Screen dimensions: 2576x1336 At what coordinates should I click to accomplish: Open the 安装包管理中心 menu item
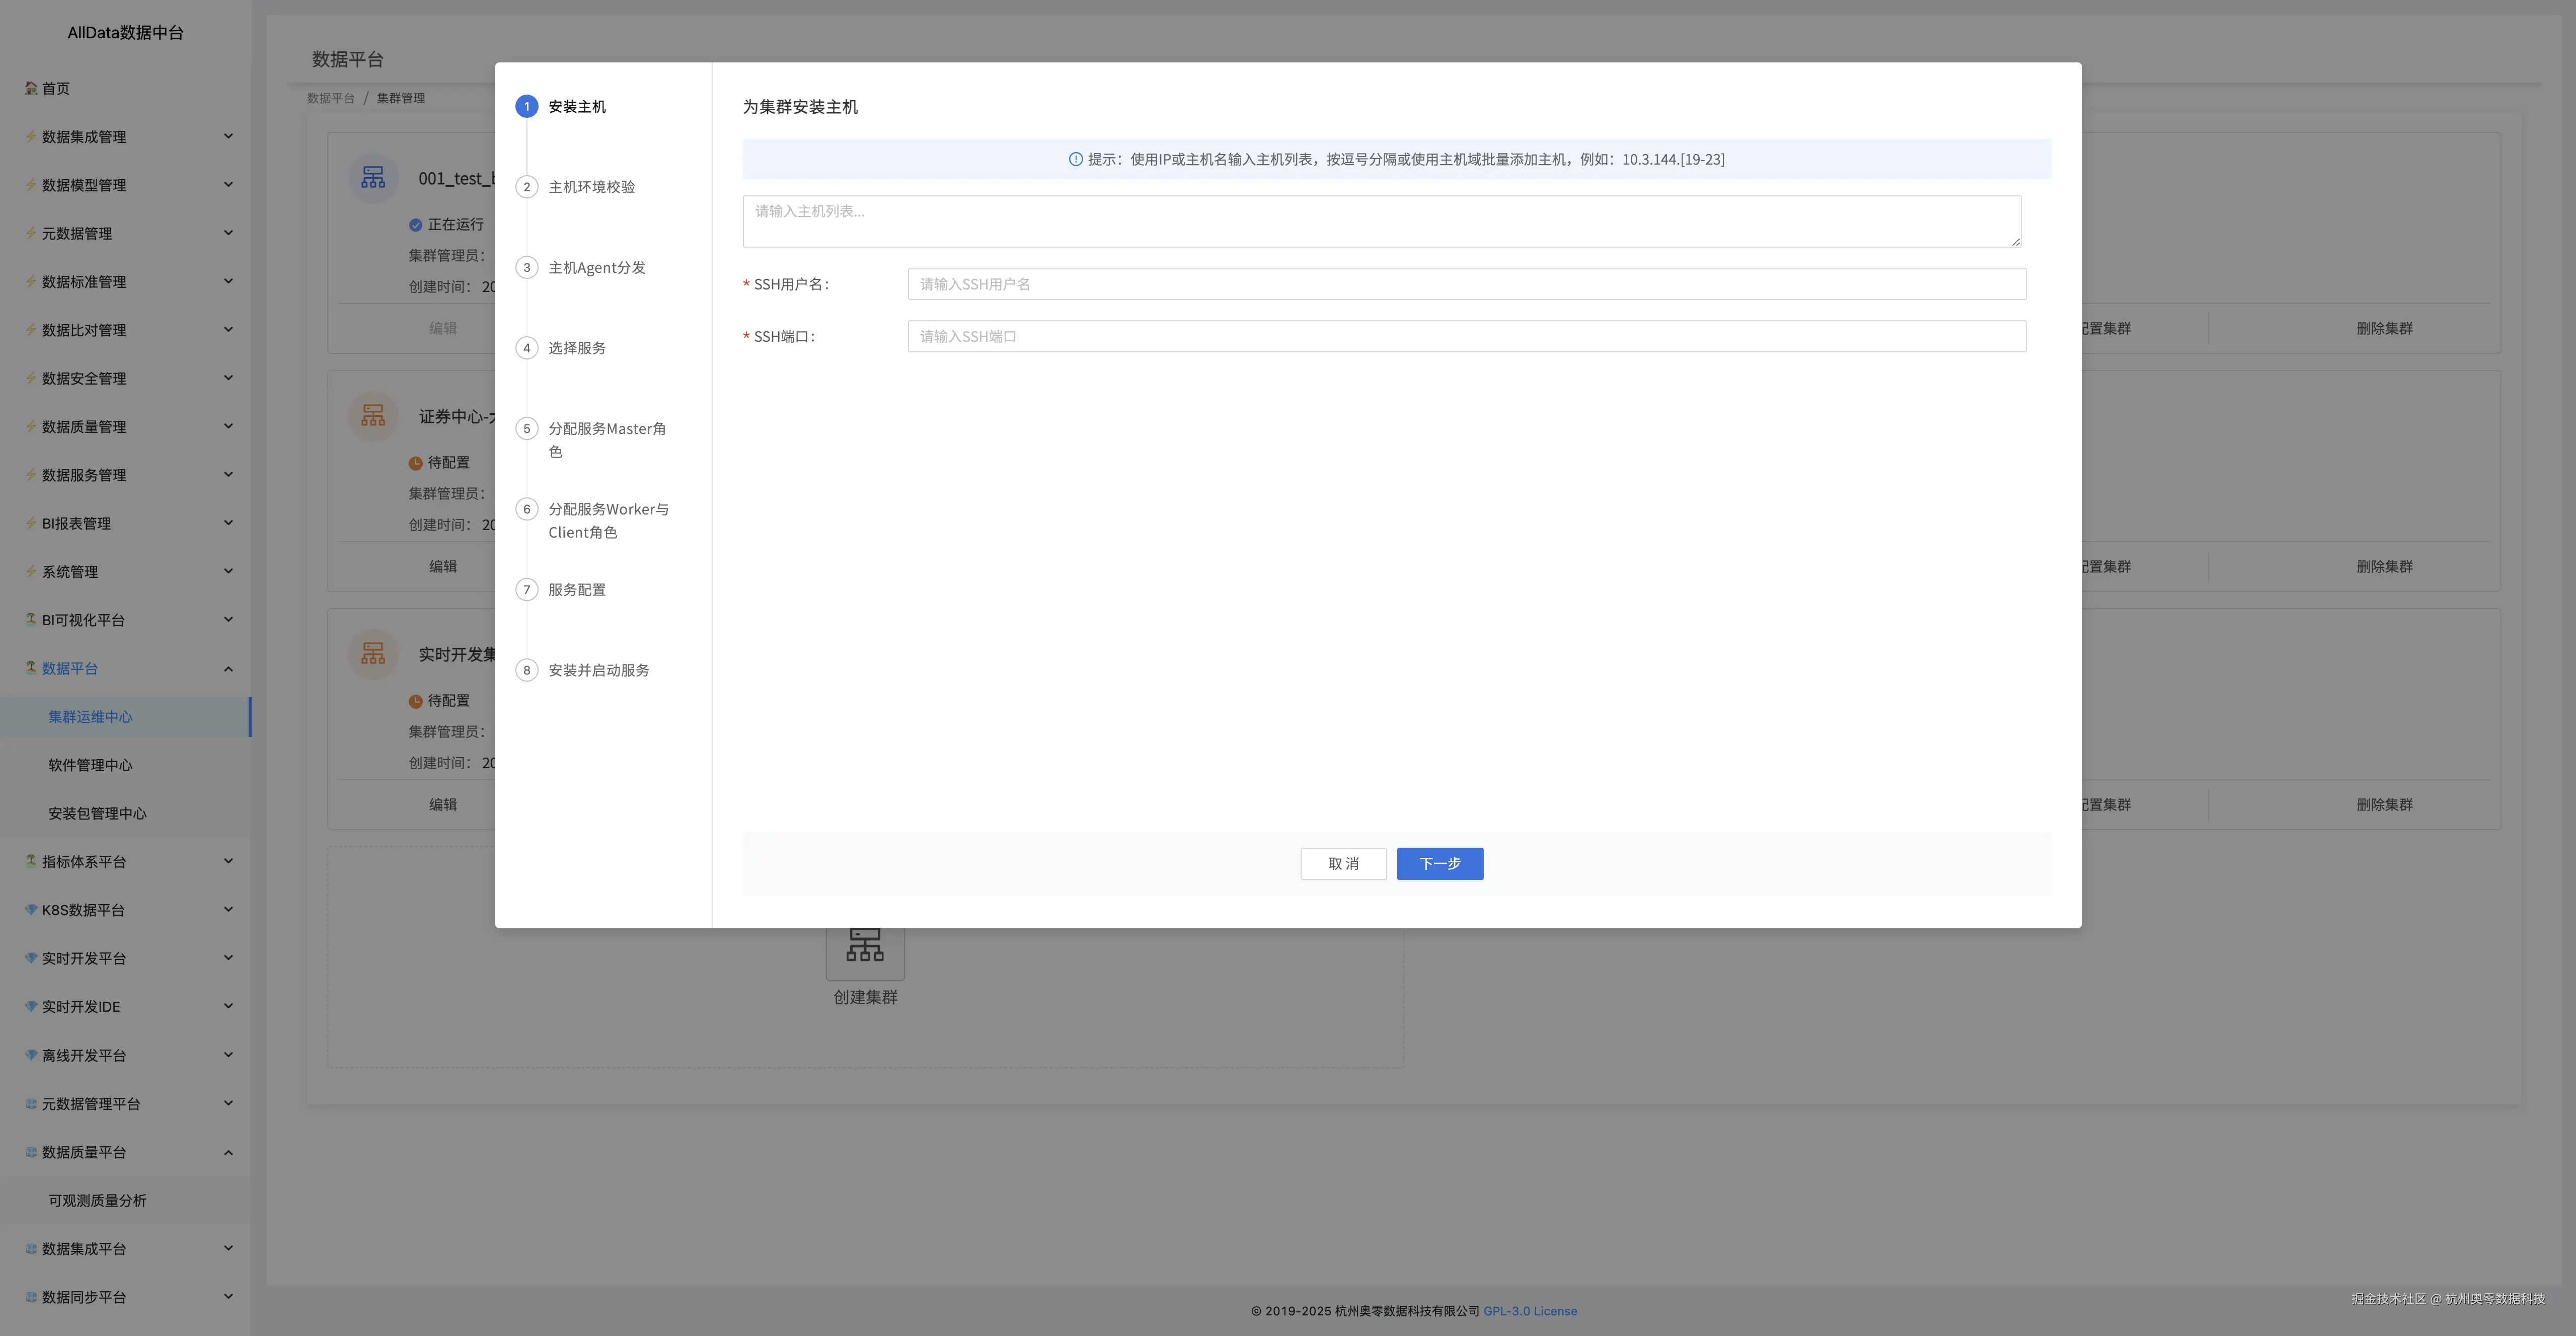[x=97, y=813]
